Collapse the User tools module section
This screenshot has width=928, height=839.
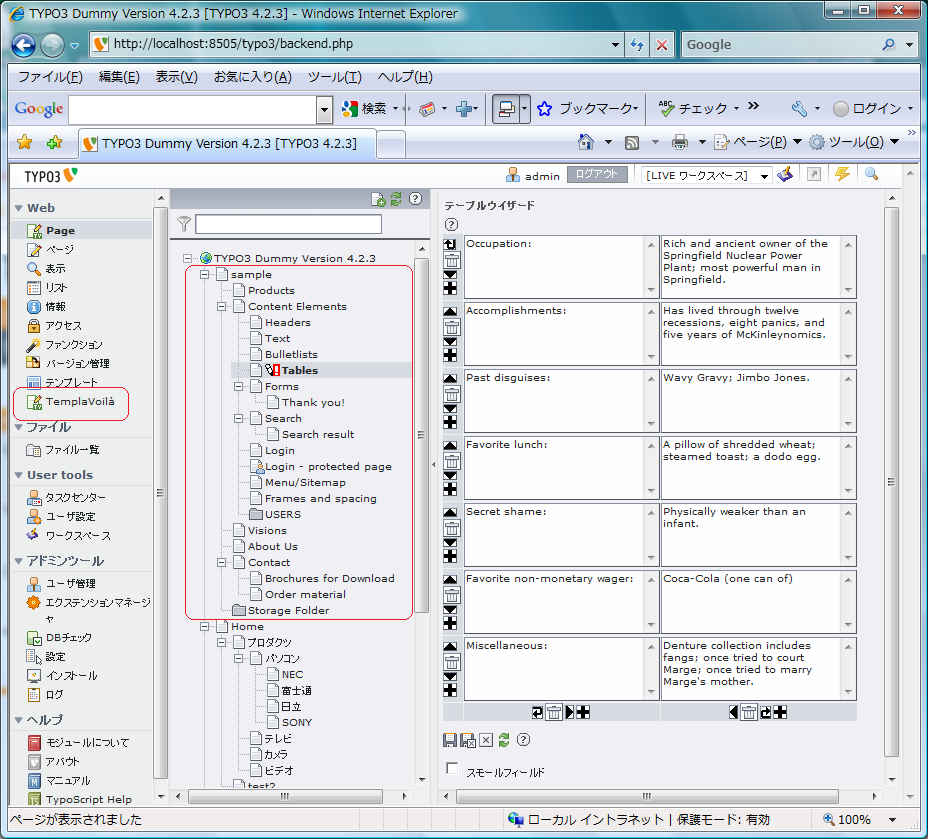[x=19, y=475]
